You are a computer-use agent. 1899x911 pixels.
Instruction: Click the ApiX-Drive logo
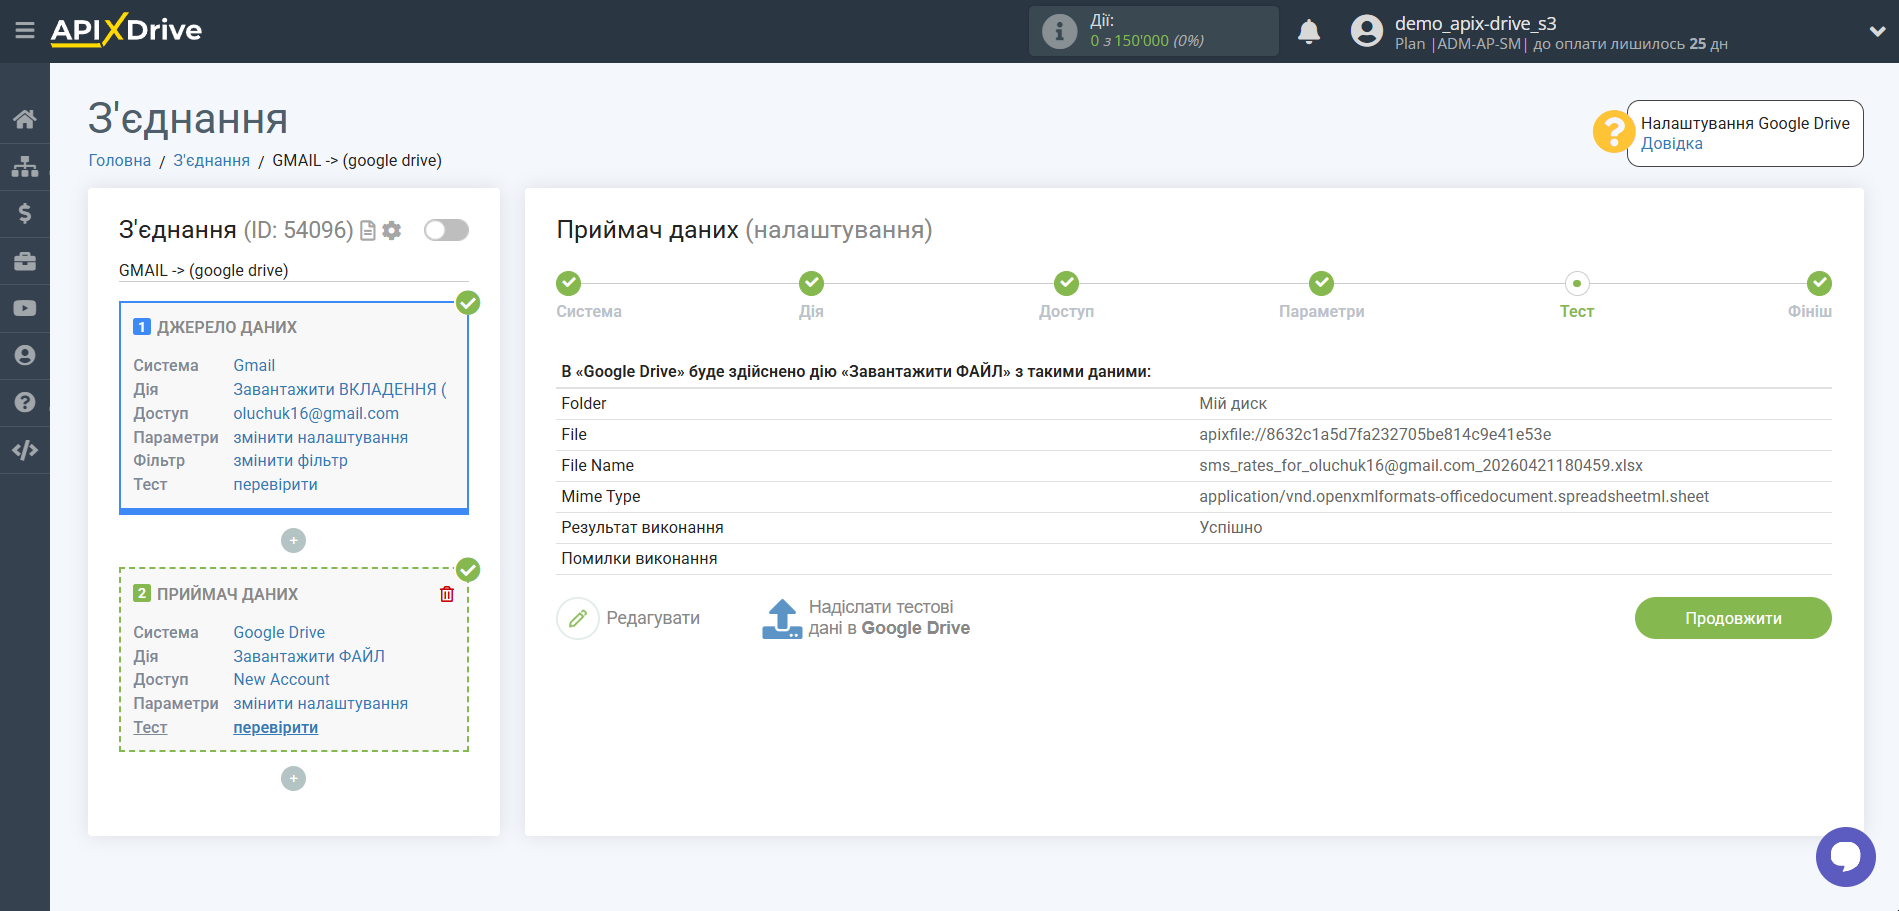click(126, 30)
